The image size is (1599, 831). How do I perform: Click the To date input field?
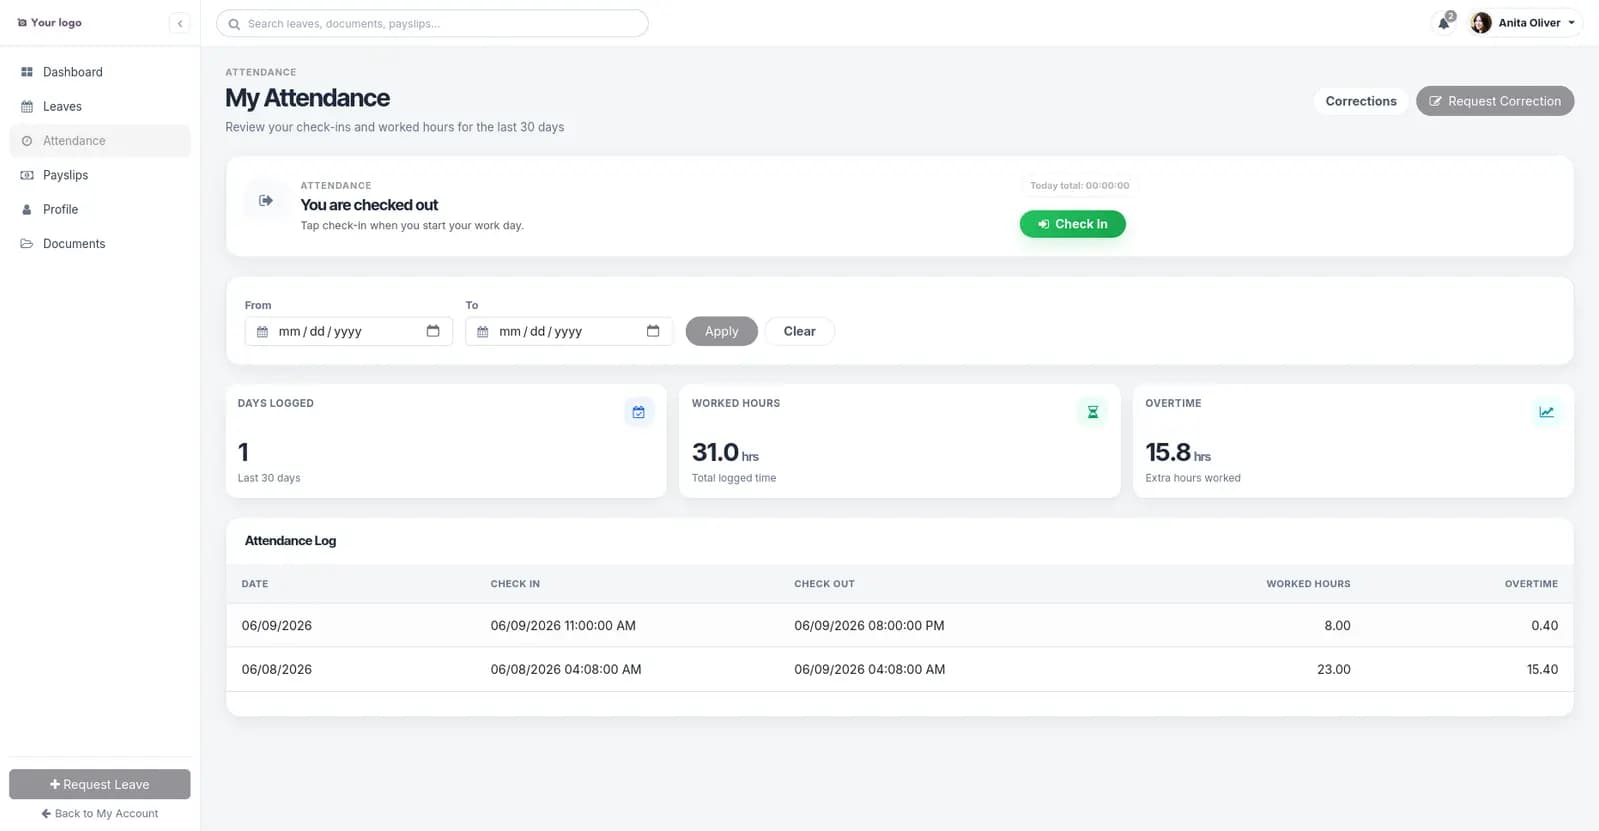coord(569,331)
